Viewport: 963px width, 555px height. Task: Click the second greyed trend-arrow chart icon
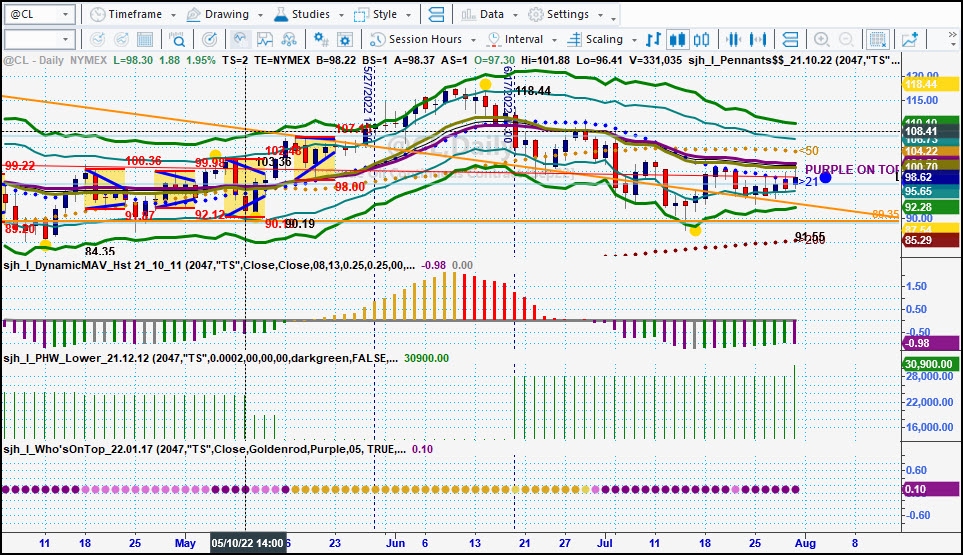click(x=122, y=39)
